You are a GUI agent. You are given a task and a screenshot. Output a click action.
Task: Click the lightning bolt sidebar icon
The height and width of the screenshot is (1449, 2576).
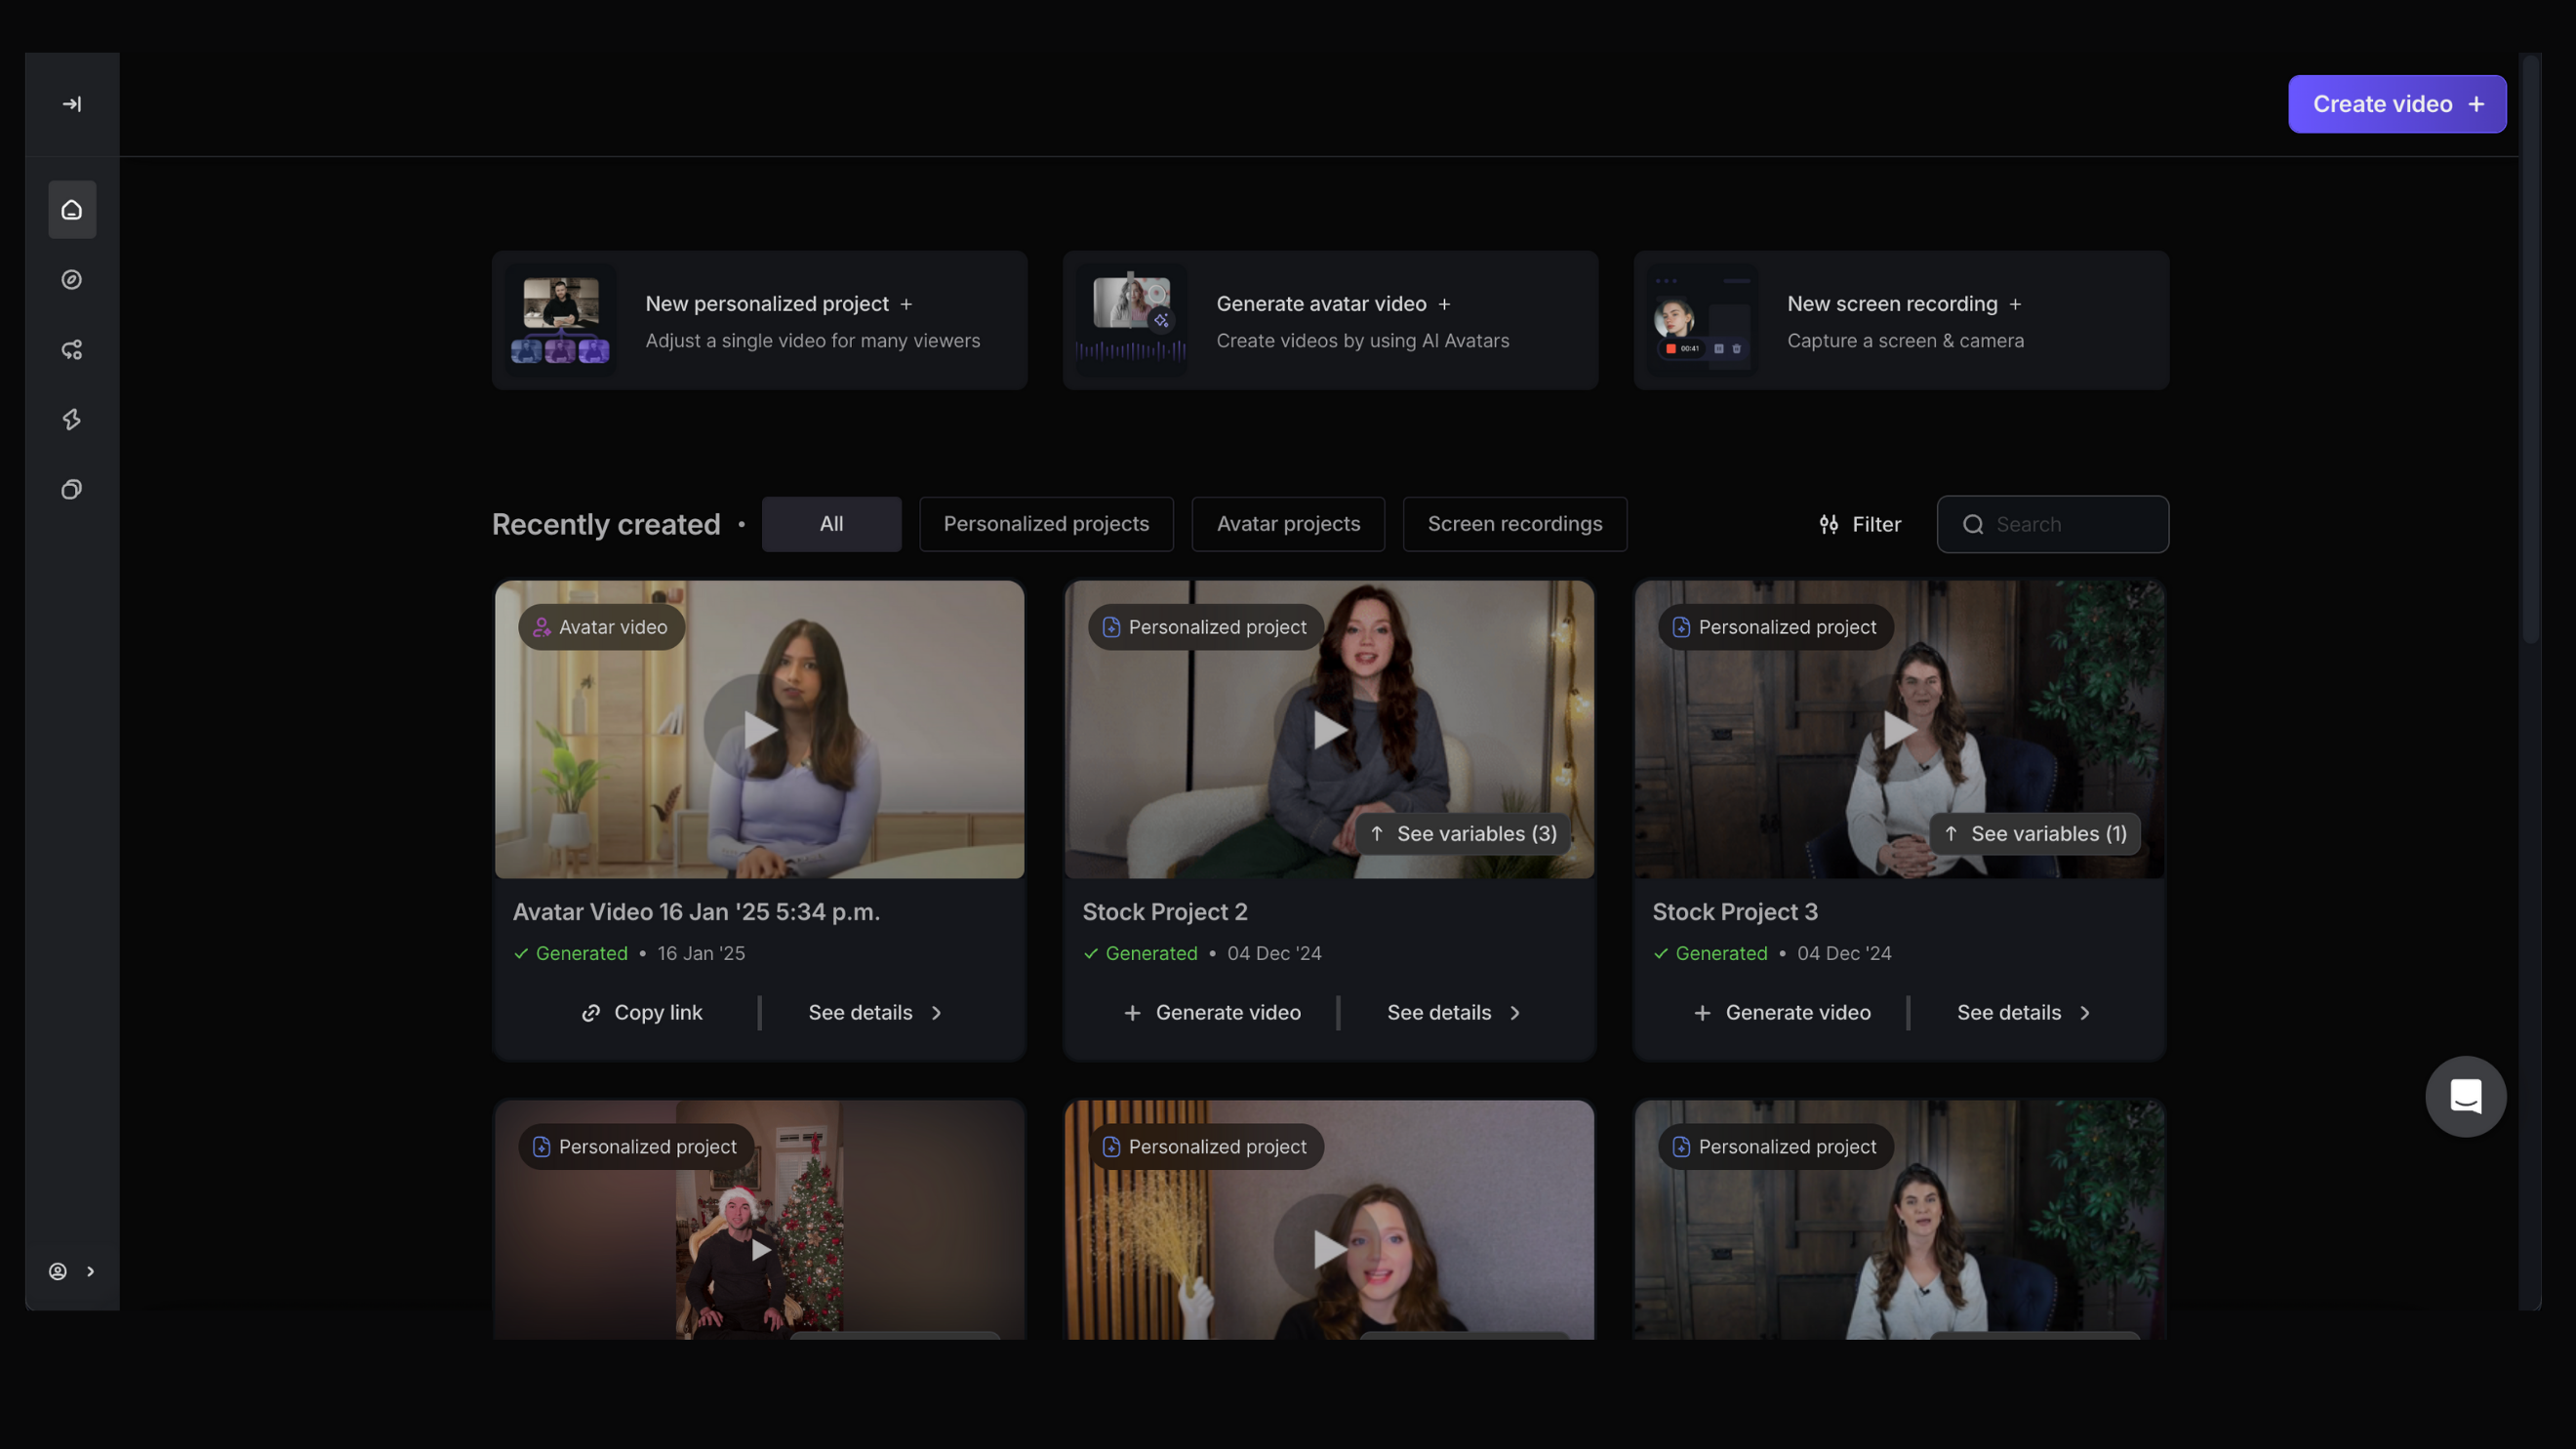72,420
